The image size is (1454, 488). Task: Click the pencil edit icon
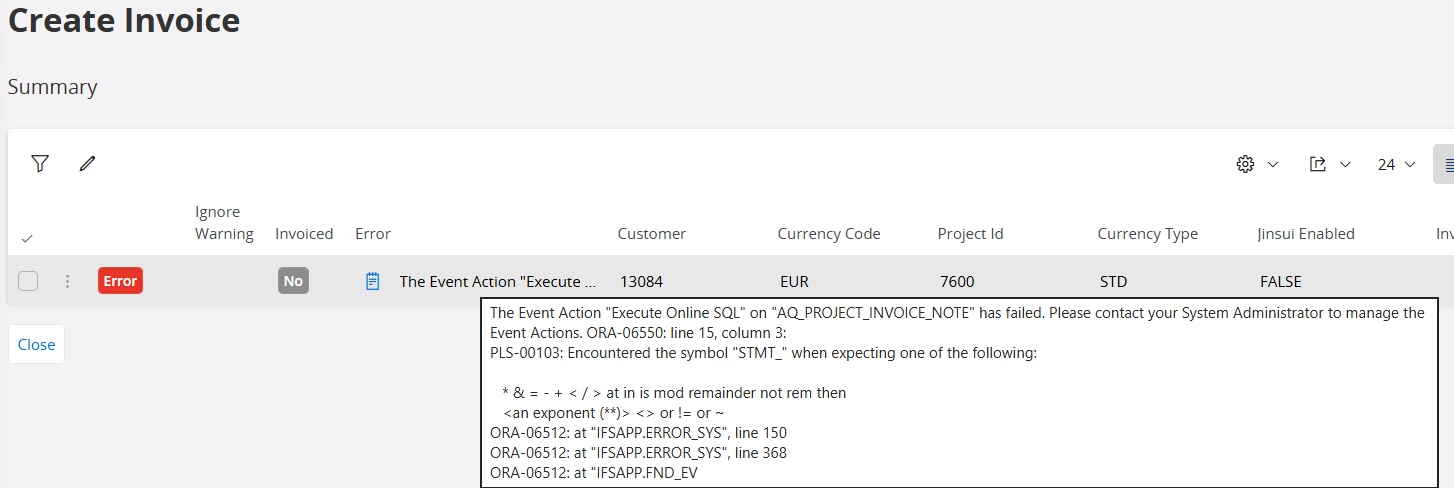[88, 164]
